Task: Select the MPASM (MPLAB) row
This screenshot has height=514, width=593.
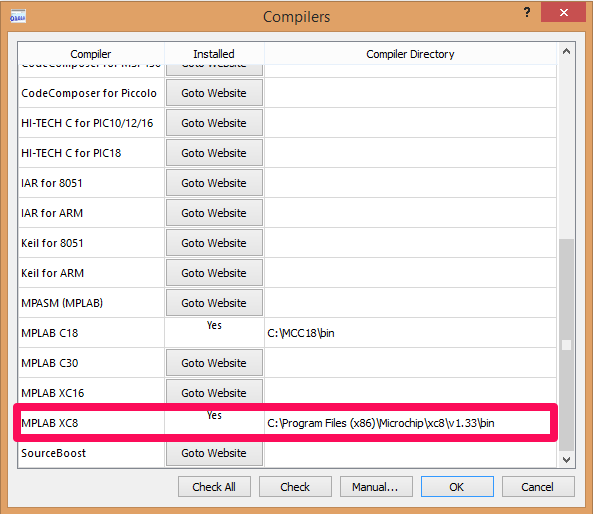Action: coord(287,303)
